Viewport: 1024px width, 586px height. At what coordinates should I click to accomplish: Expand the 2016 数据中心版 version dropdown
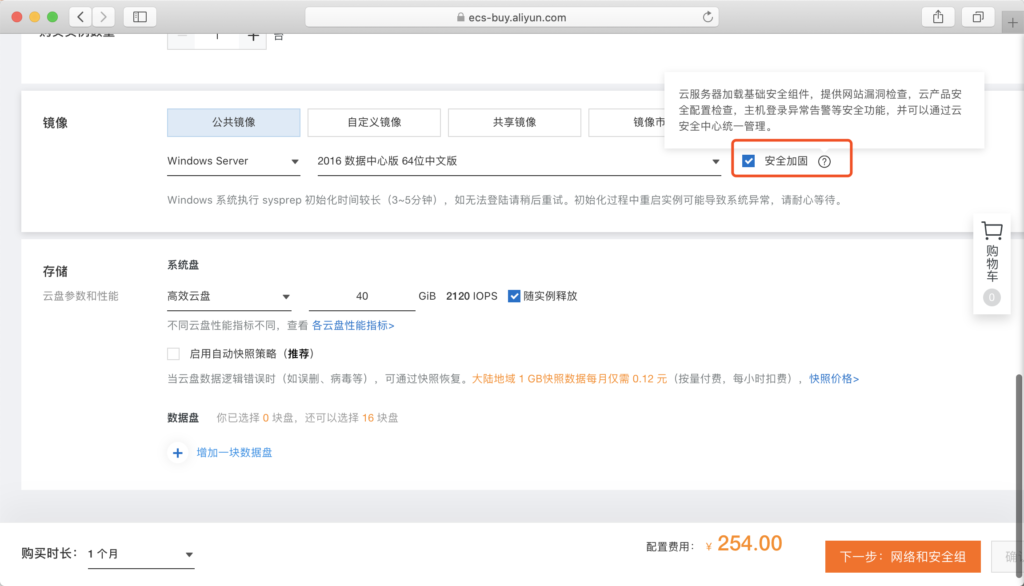(518, 161)
